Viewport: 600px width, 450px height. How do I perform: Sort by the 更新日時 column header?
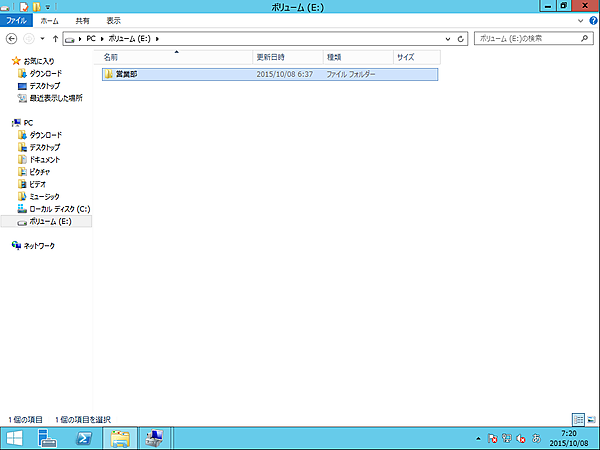click(288, 57)
